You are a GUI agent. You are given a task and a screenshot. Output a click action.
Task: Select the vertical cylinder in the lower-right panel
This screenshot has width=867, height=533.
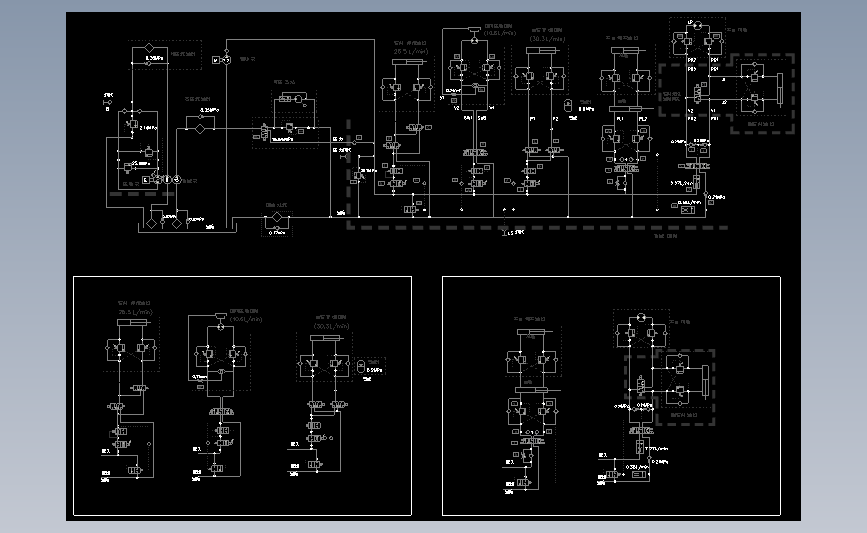pyautogui.click(x=705, y=381)
